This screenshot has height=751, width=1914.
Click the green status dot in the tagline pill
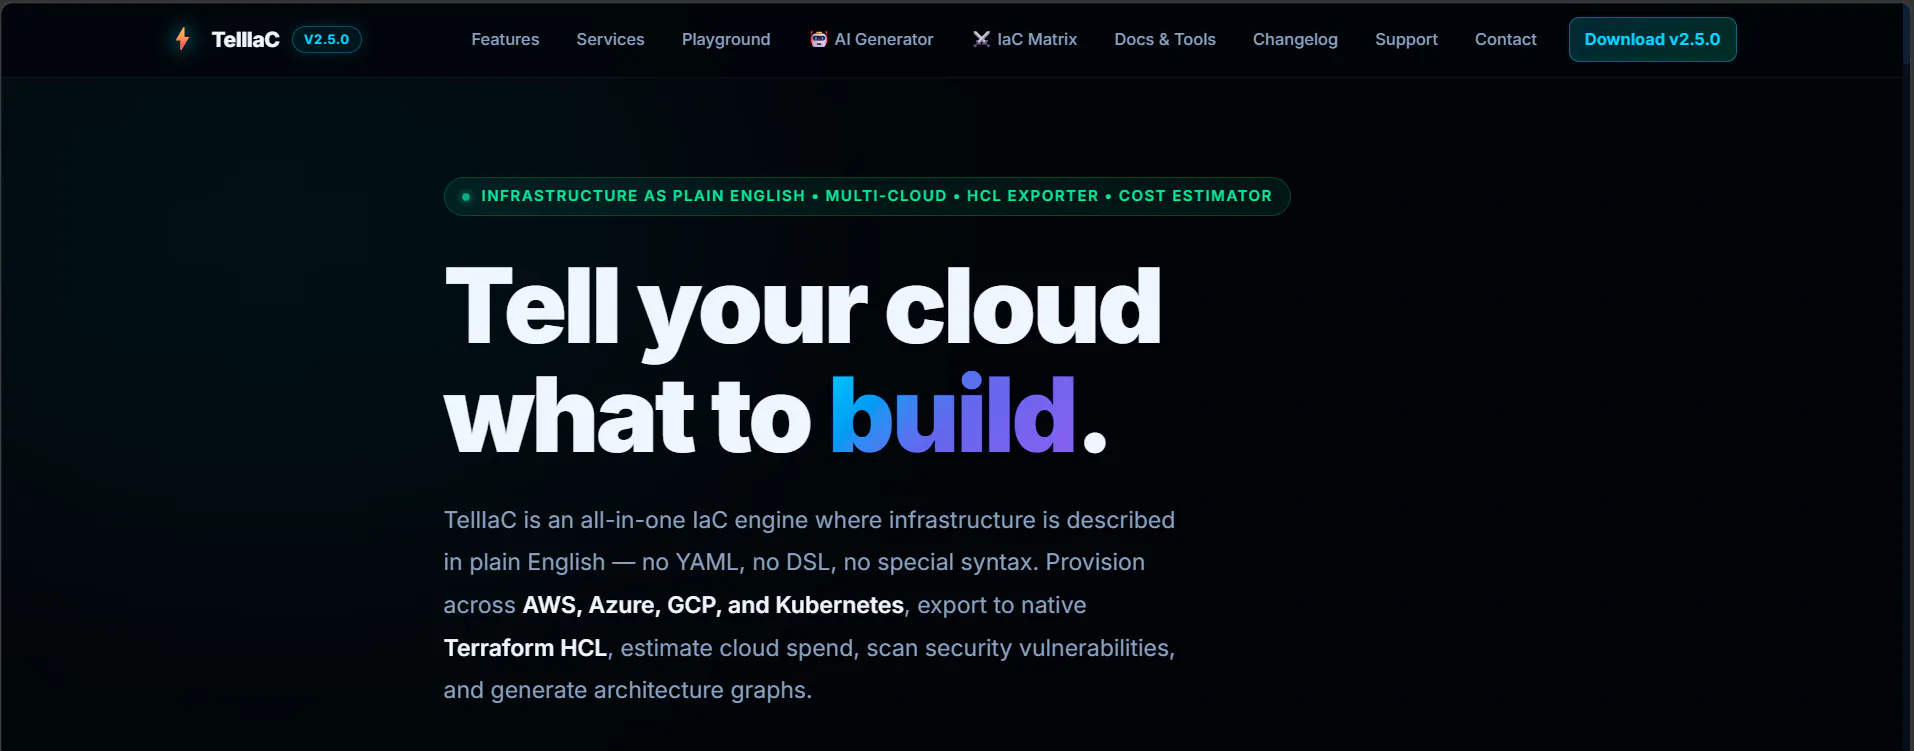click(x=466, y=197)
